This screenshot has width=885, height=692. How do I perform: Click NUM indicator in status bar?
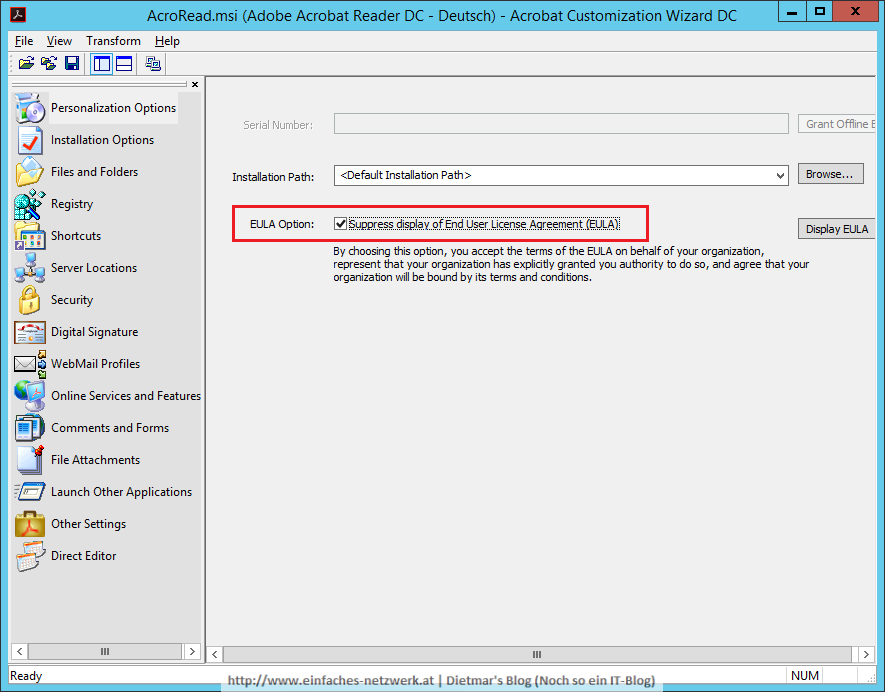tap(804, 676)
